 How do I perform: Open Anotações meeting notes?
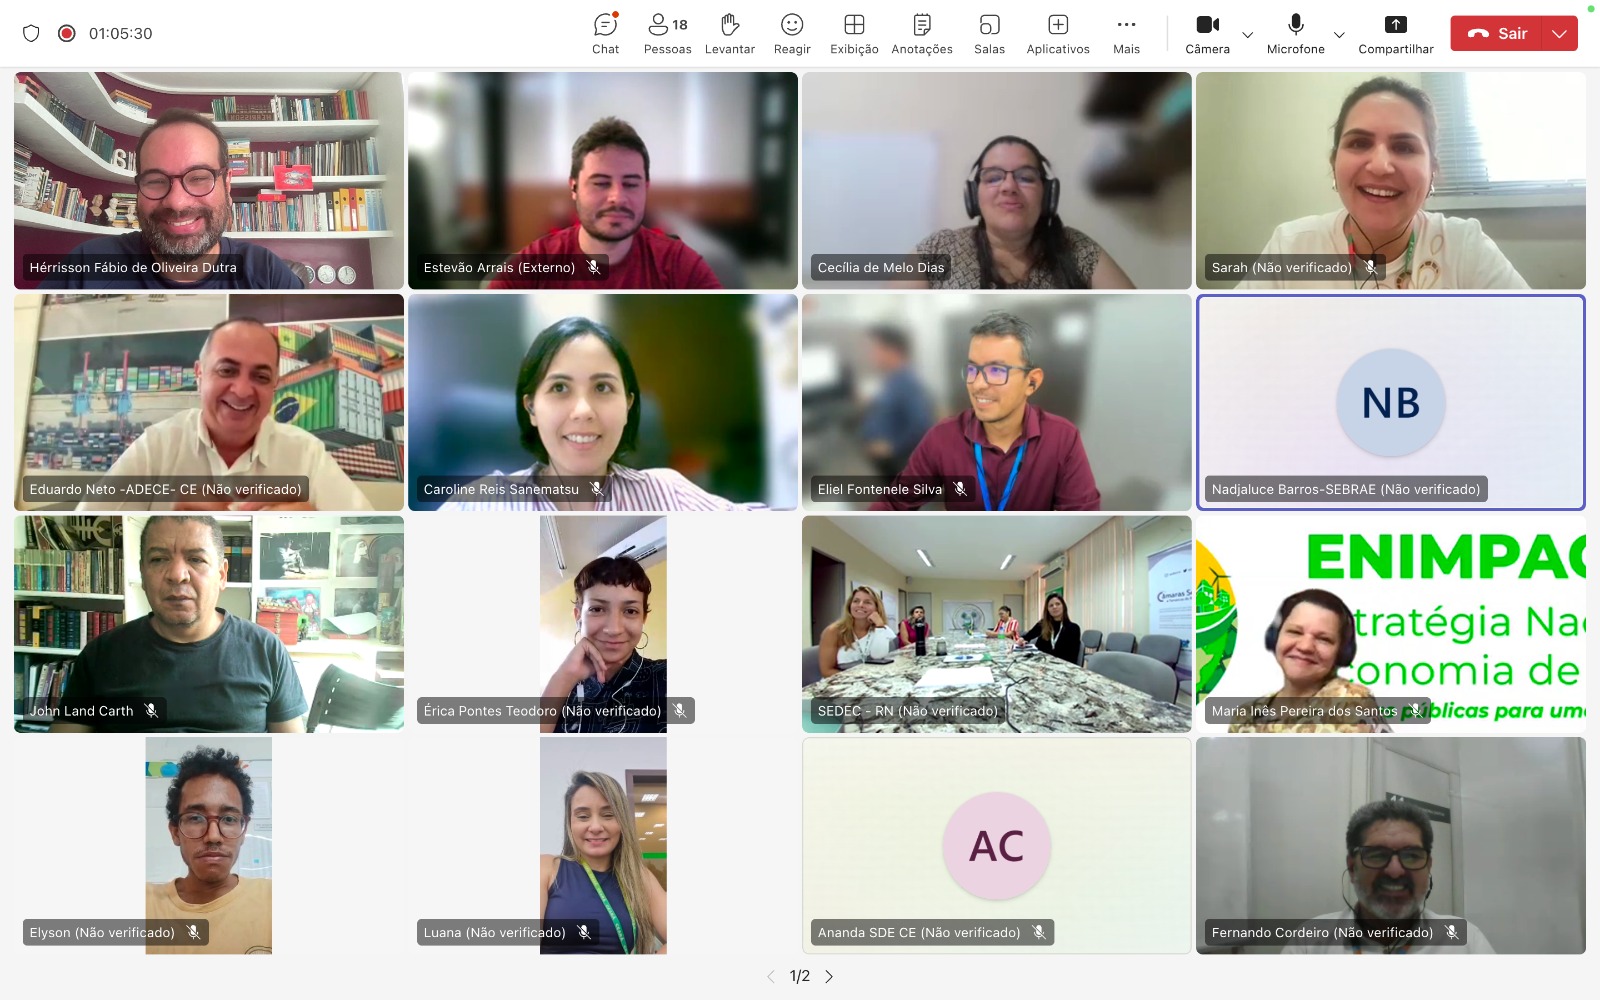[921, 33]
